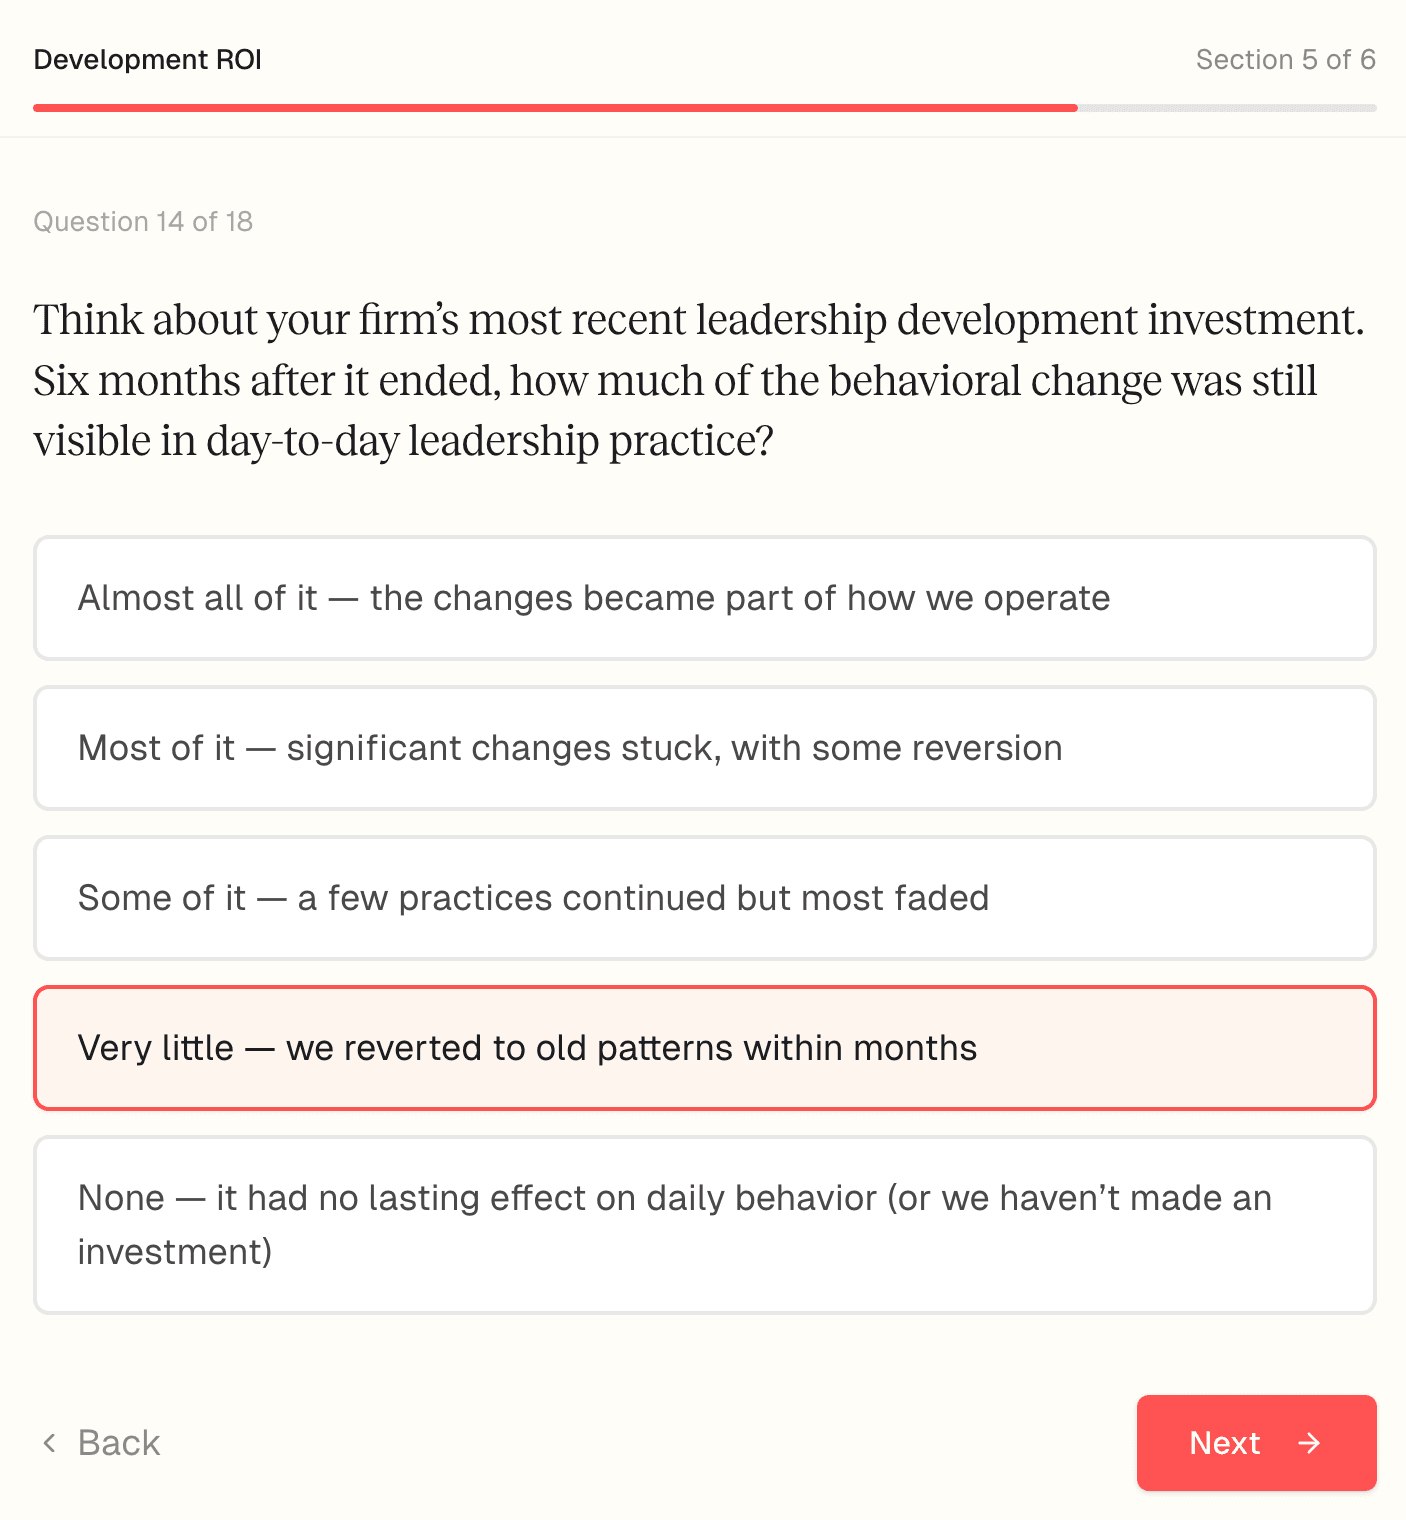Image resolution: width=1406 pixels, height=1520 pixels.
Task: Click 'a few practices continued but most faded'
Action: pos(643,898)
